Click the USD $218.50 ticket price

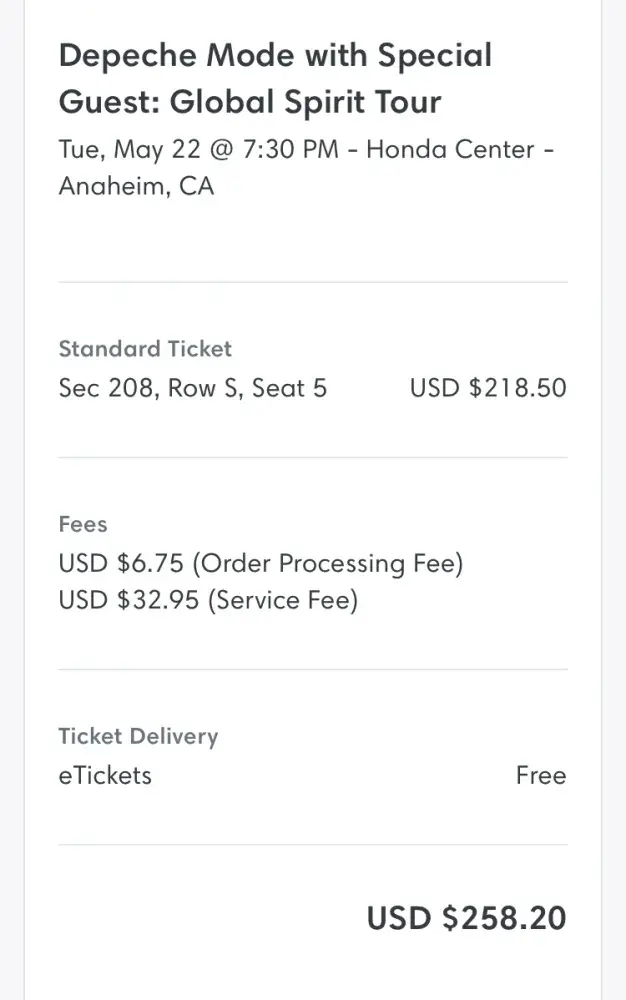[488, 388]
